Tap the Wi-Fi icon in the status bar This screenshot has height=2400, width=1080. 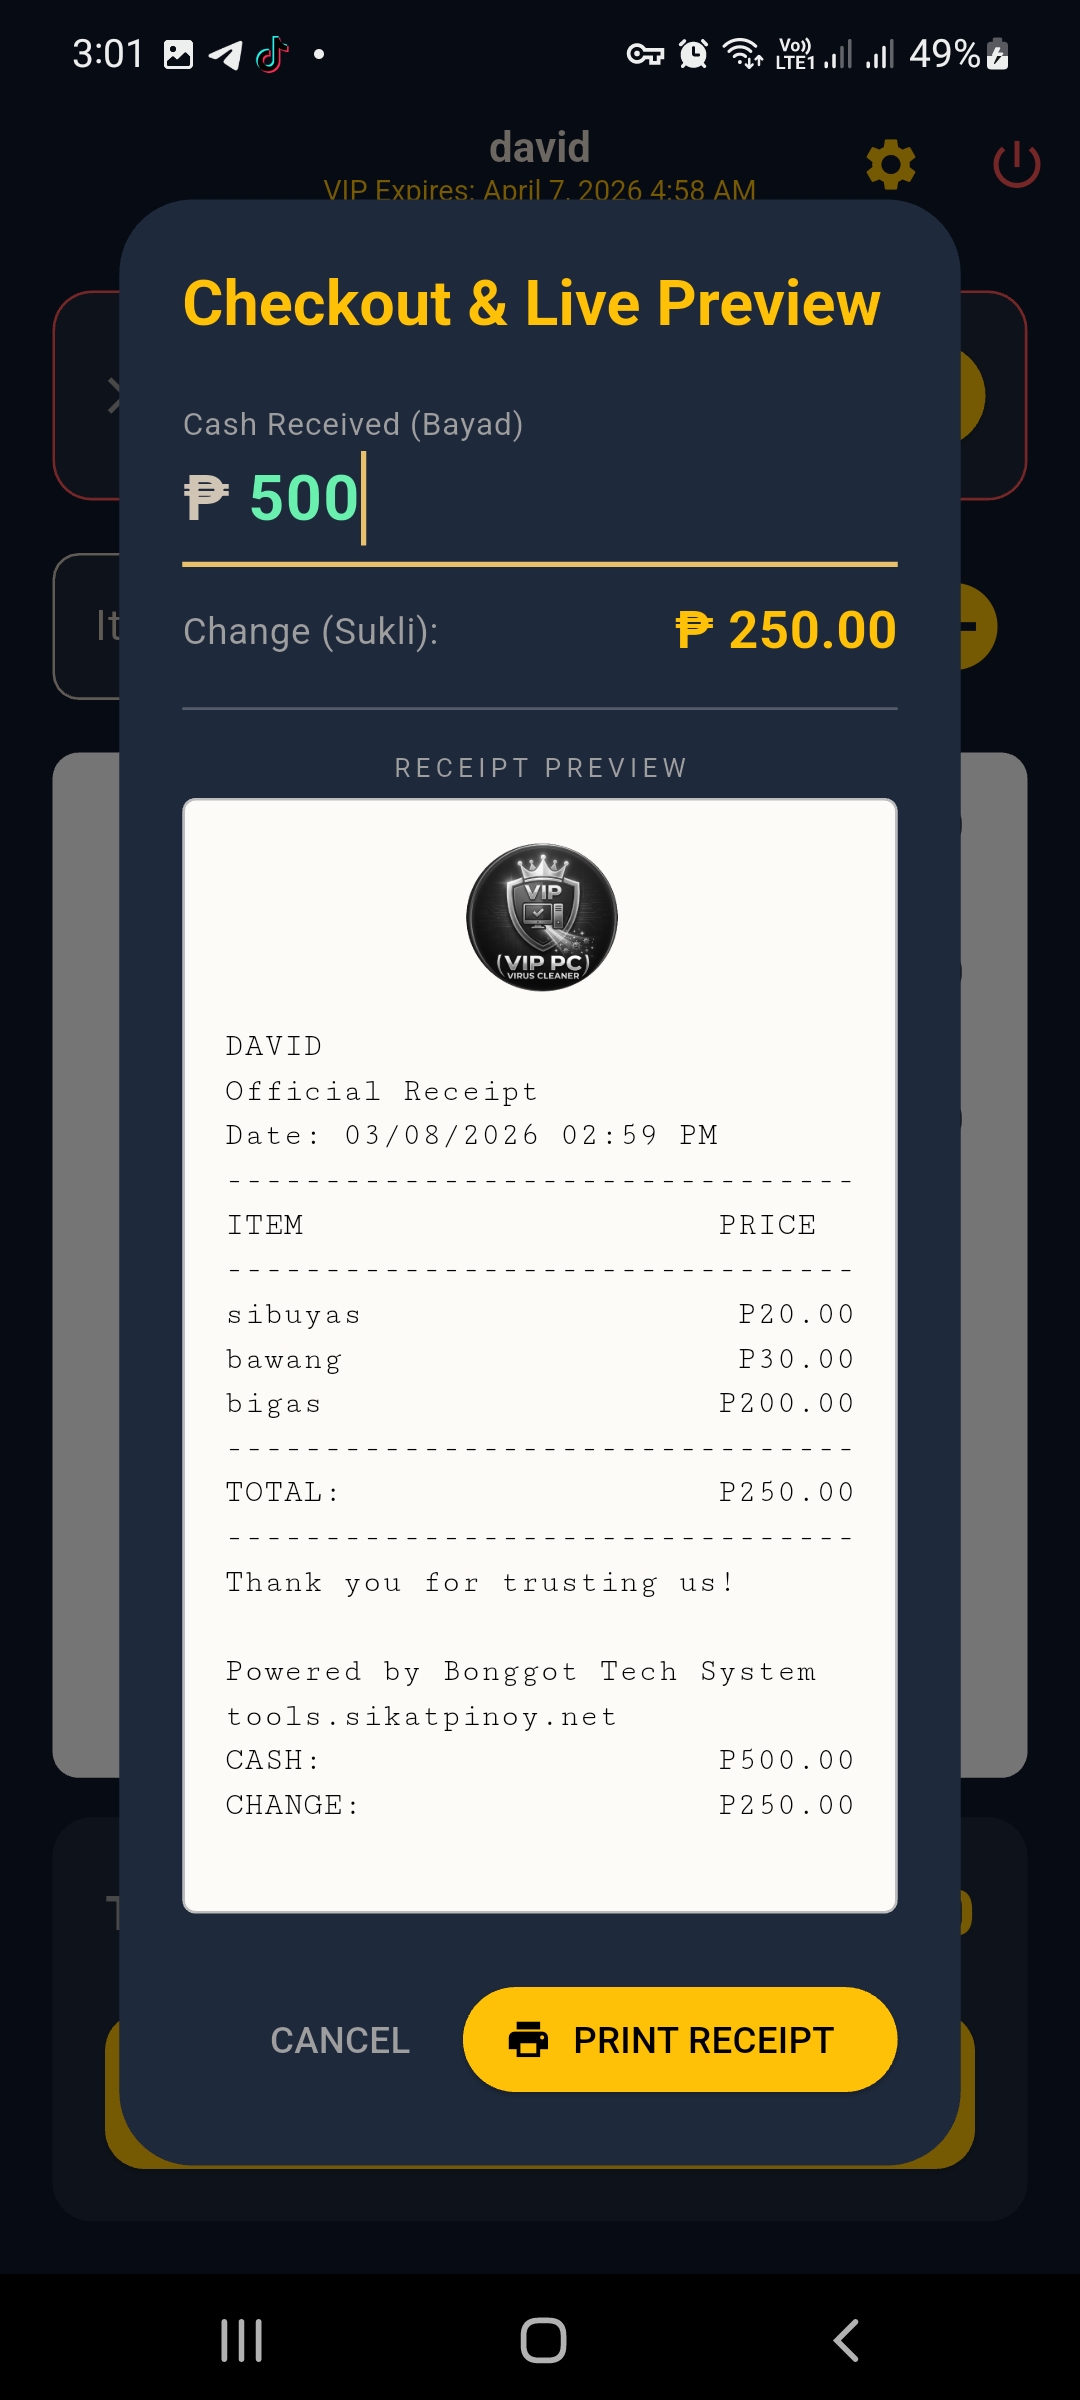point(741,54)
